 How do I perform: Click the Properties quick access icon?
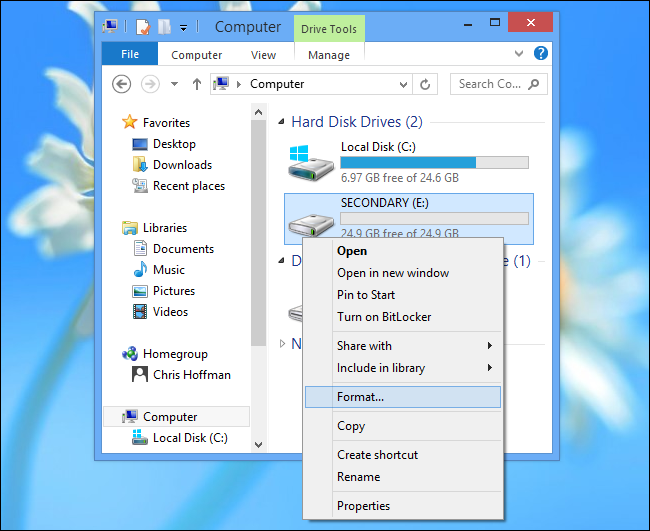(x=143, y=27)
